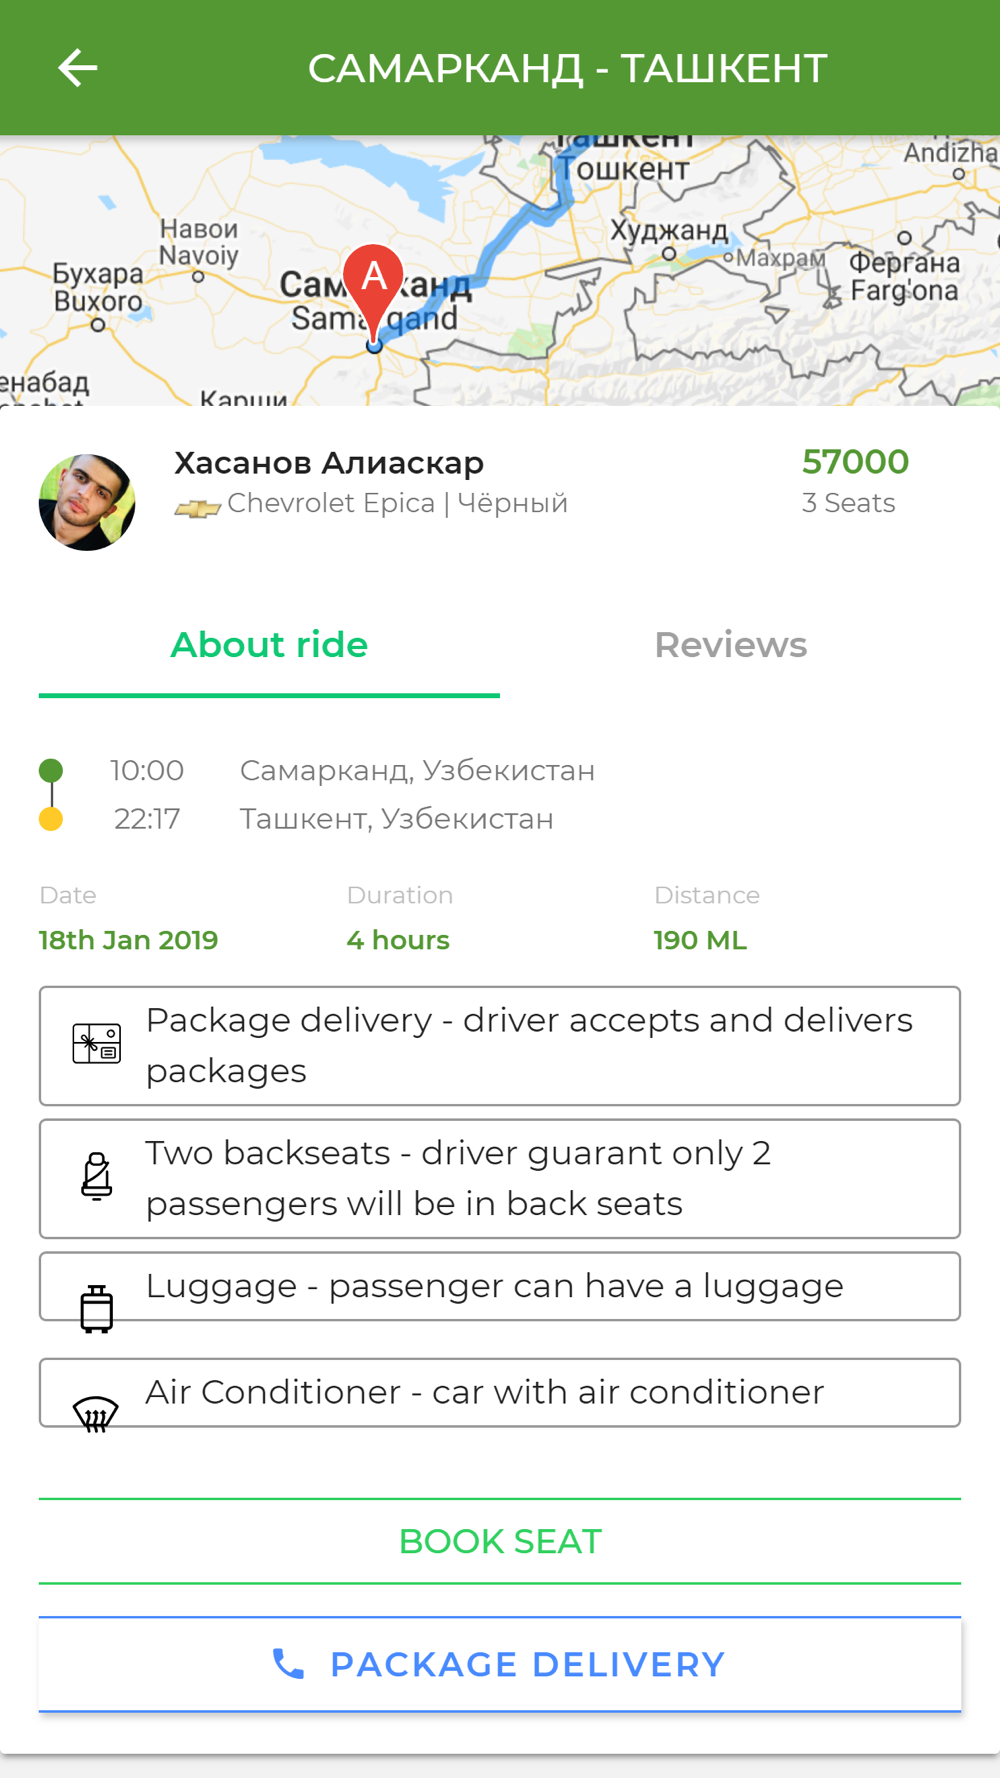The height and width of the screenshot is (1778, 1000).
Task: Tap the package delivery gift icon
Action: [x=97, y=1044]
